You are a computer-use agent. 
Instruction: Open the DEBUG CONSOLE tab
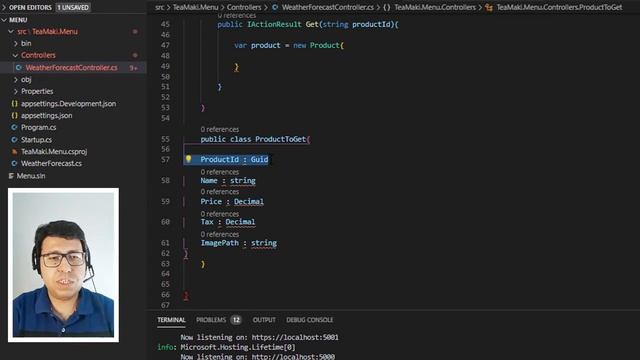(x=309, y=320)
